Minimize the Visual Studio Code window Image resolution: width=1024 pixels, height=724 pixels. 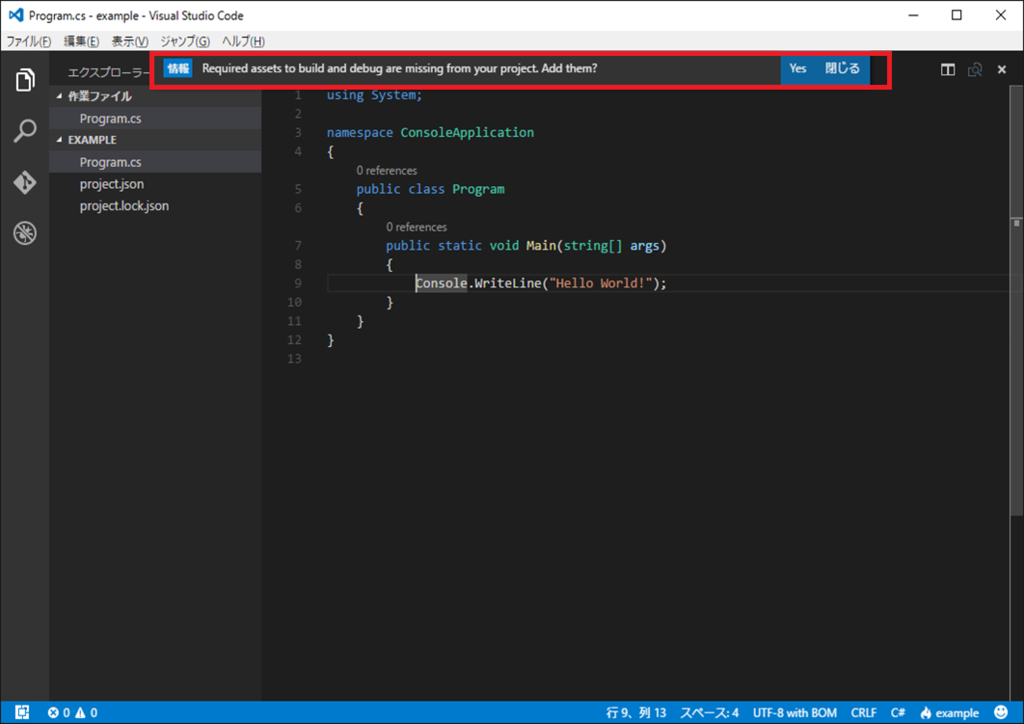click(914, 15)
